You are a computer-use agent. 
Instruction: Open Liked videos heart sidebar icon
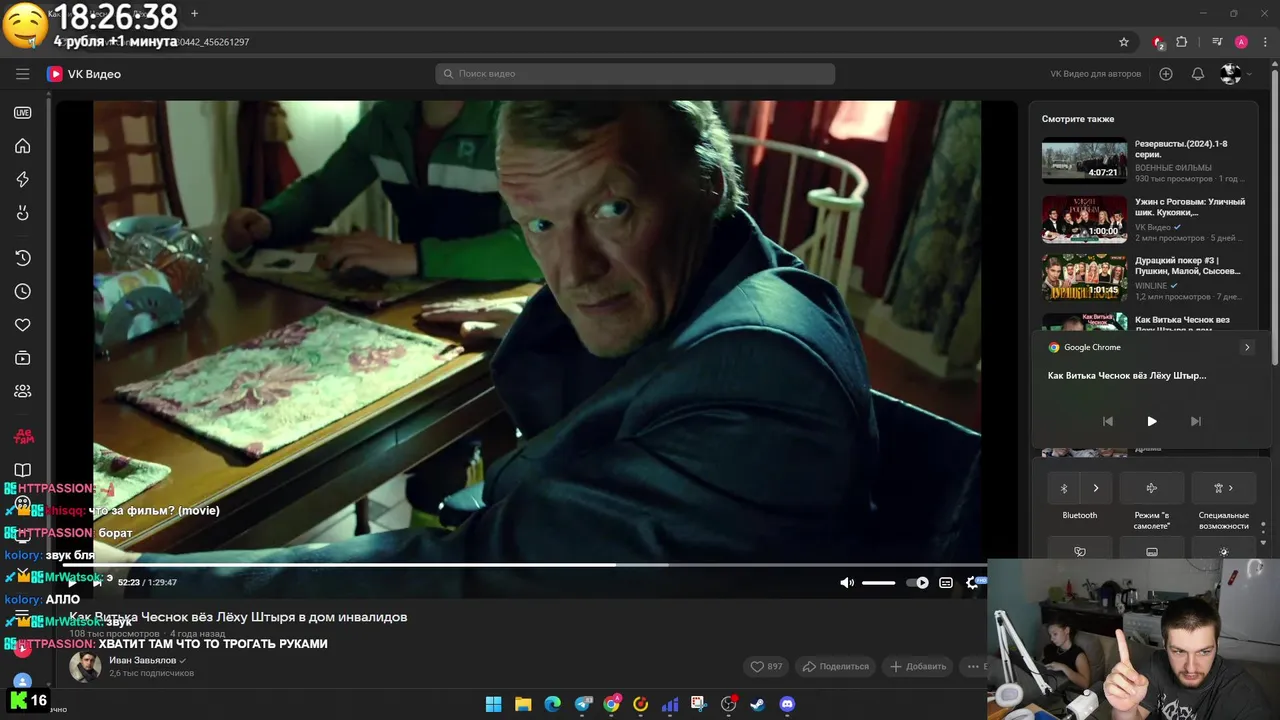[x=22, y=325]
